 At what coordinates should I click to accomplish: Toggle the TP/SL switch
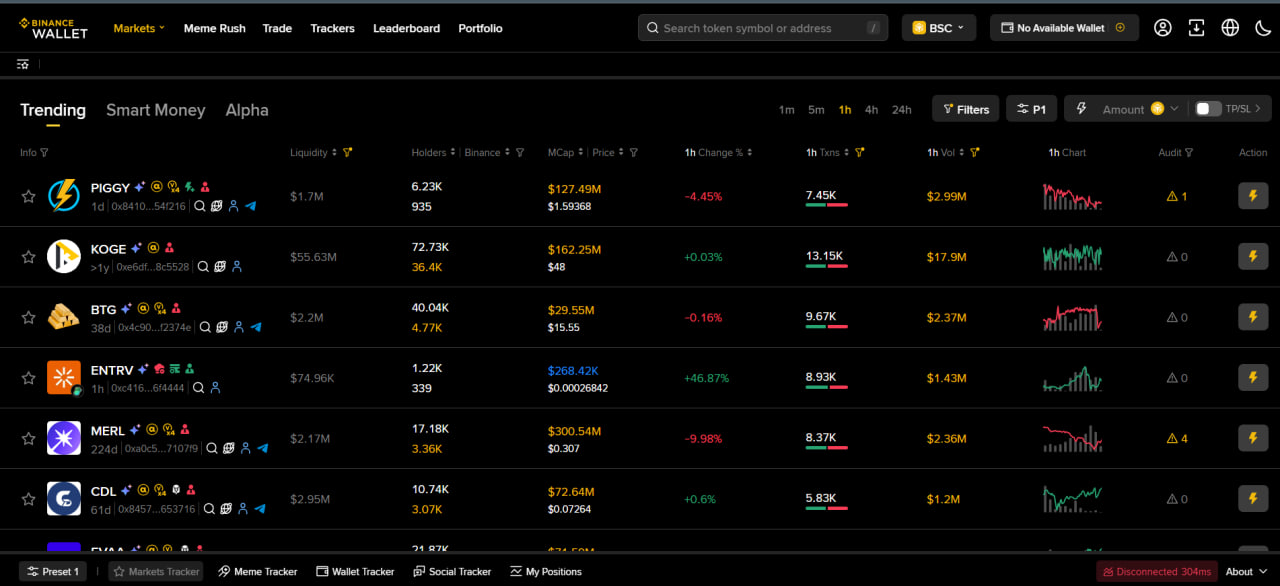coord(1208,109)
